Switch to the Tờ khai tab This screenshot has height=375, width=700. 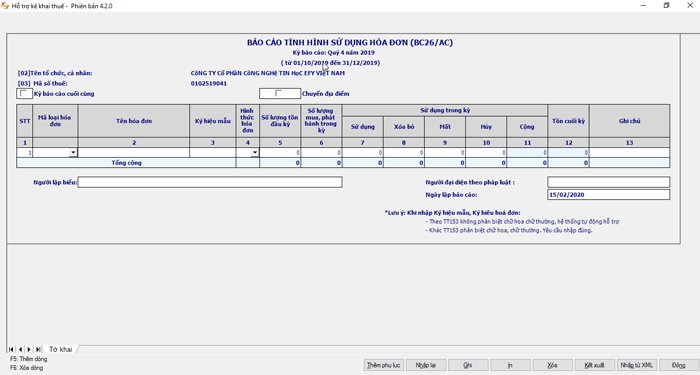pos(60,349)
